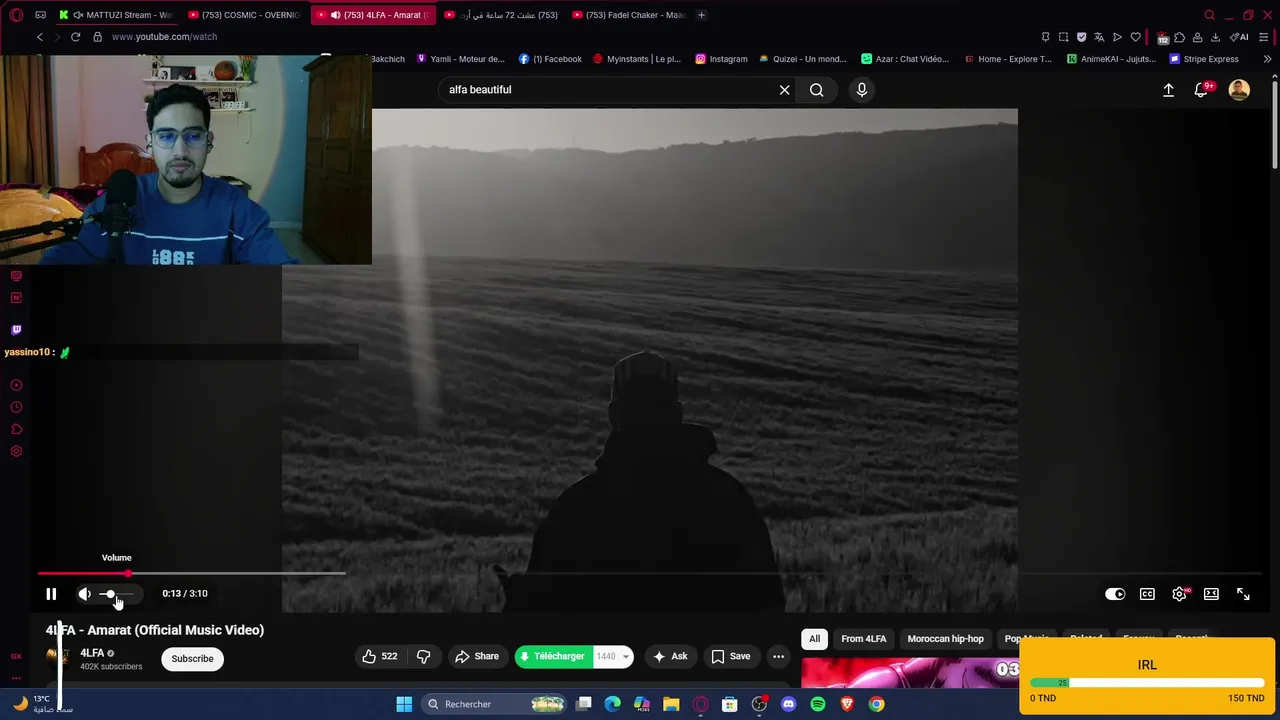Open the browser downloads icon
The width and height of the screenshot is (1280, 720).
[1215, 37]
